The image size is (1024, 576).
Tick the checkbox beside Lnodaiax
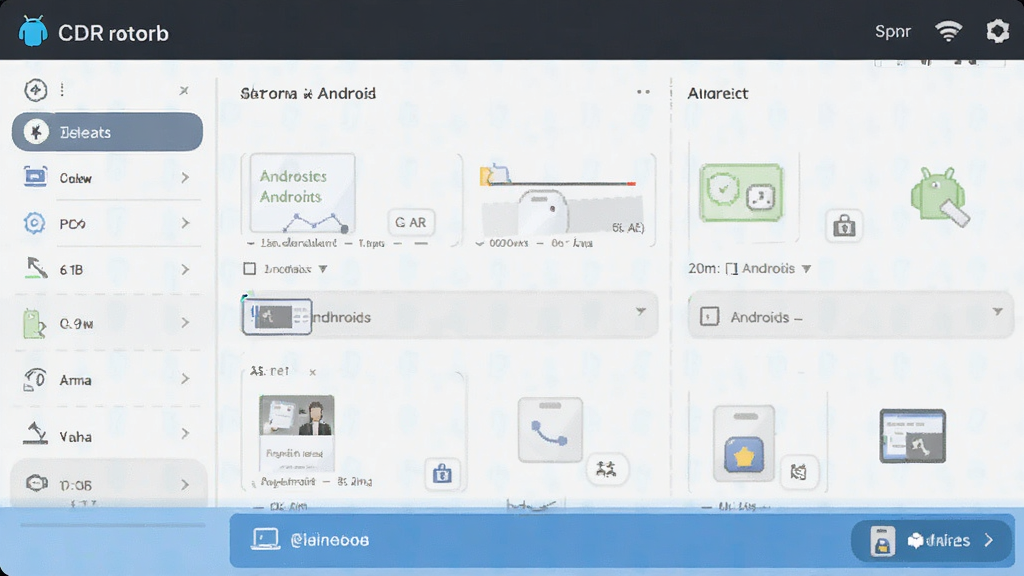point(249,268)
